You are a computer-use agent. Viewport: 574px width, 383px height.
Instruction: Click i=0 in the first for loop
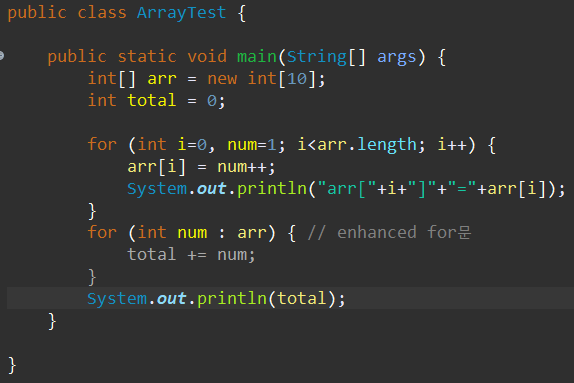pyautogui.click(x=192, y=145)
